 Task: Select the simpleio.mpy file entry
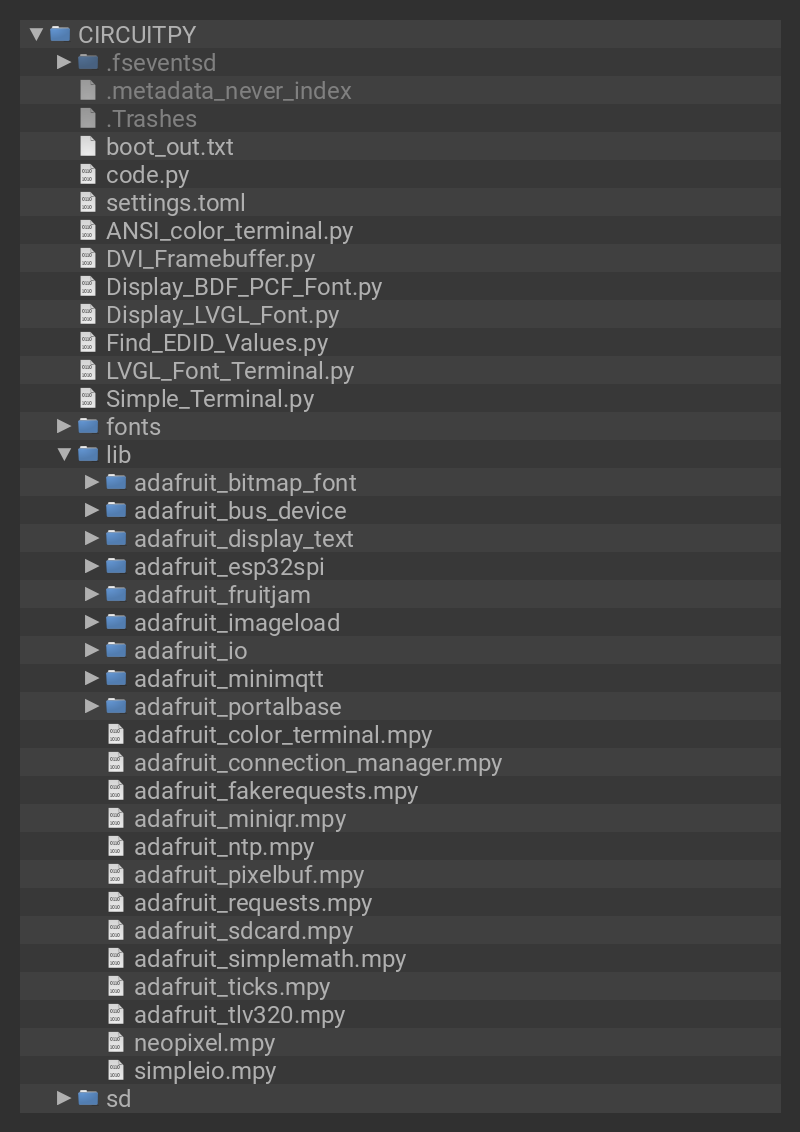[x=204, y=1070]
